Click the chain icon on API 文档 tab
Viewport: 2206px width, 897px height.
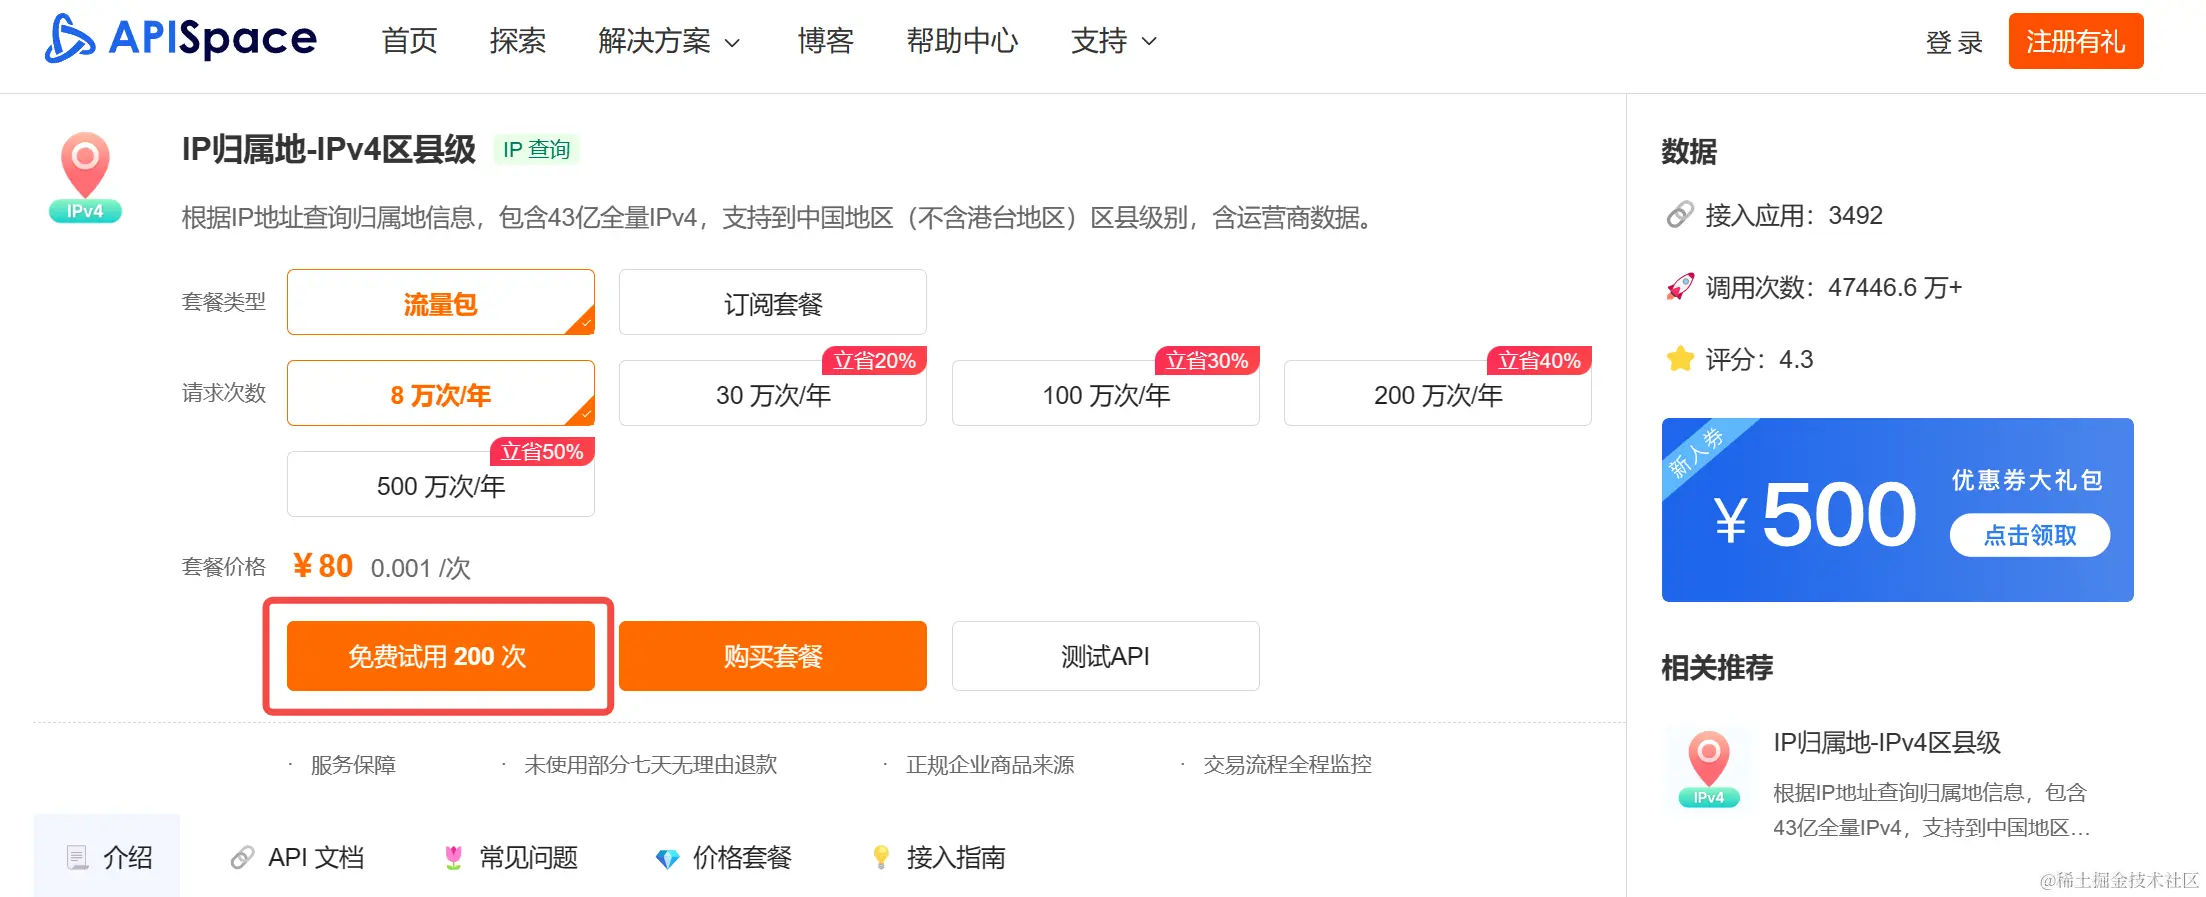242,857
